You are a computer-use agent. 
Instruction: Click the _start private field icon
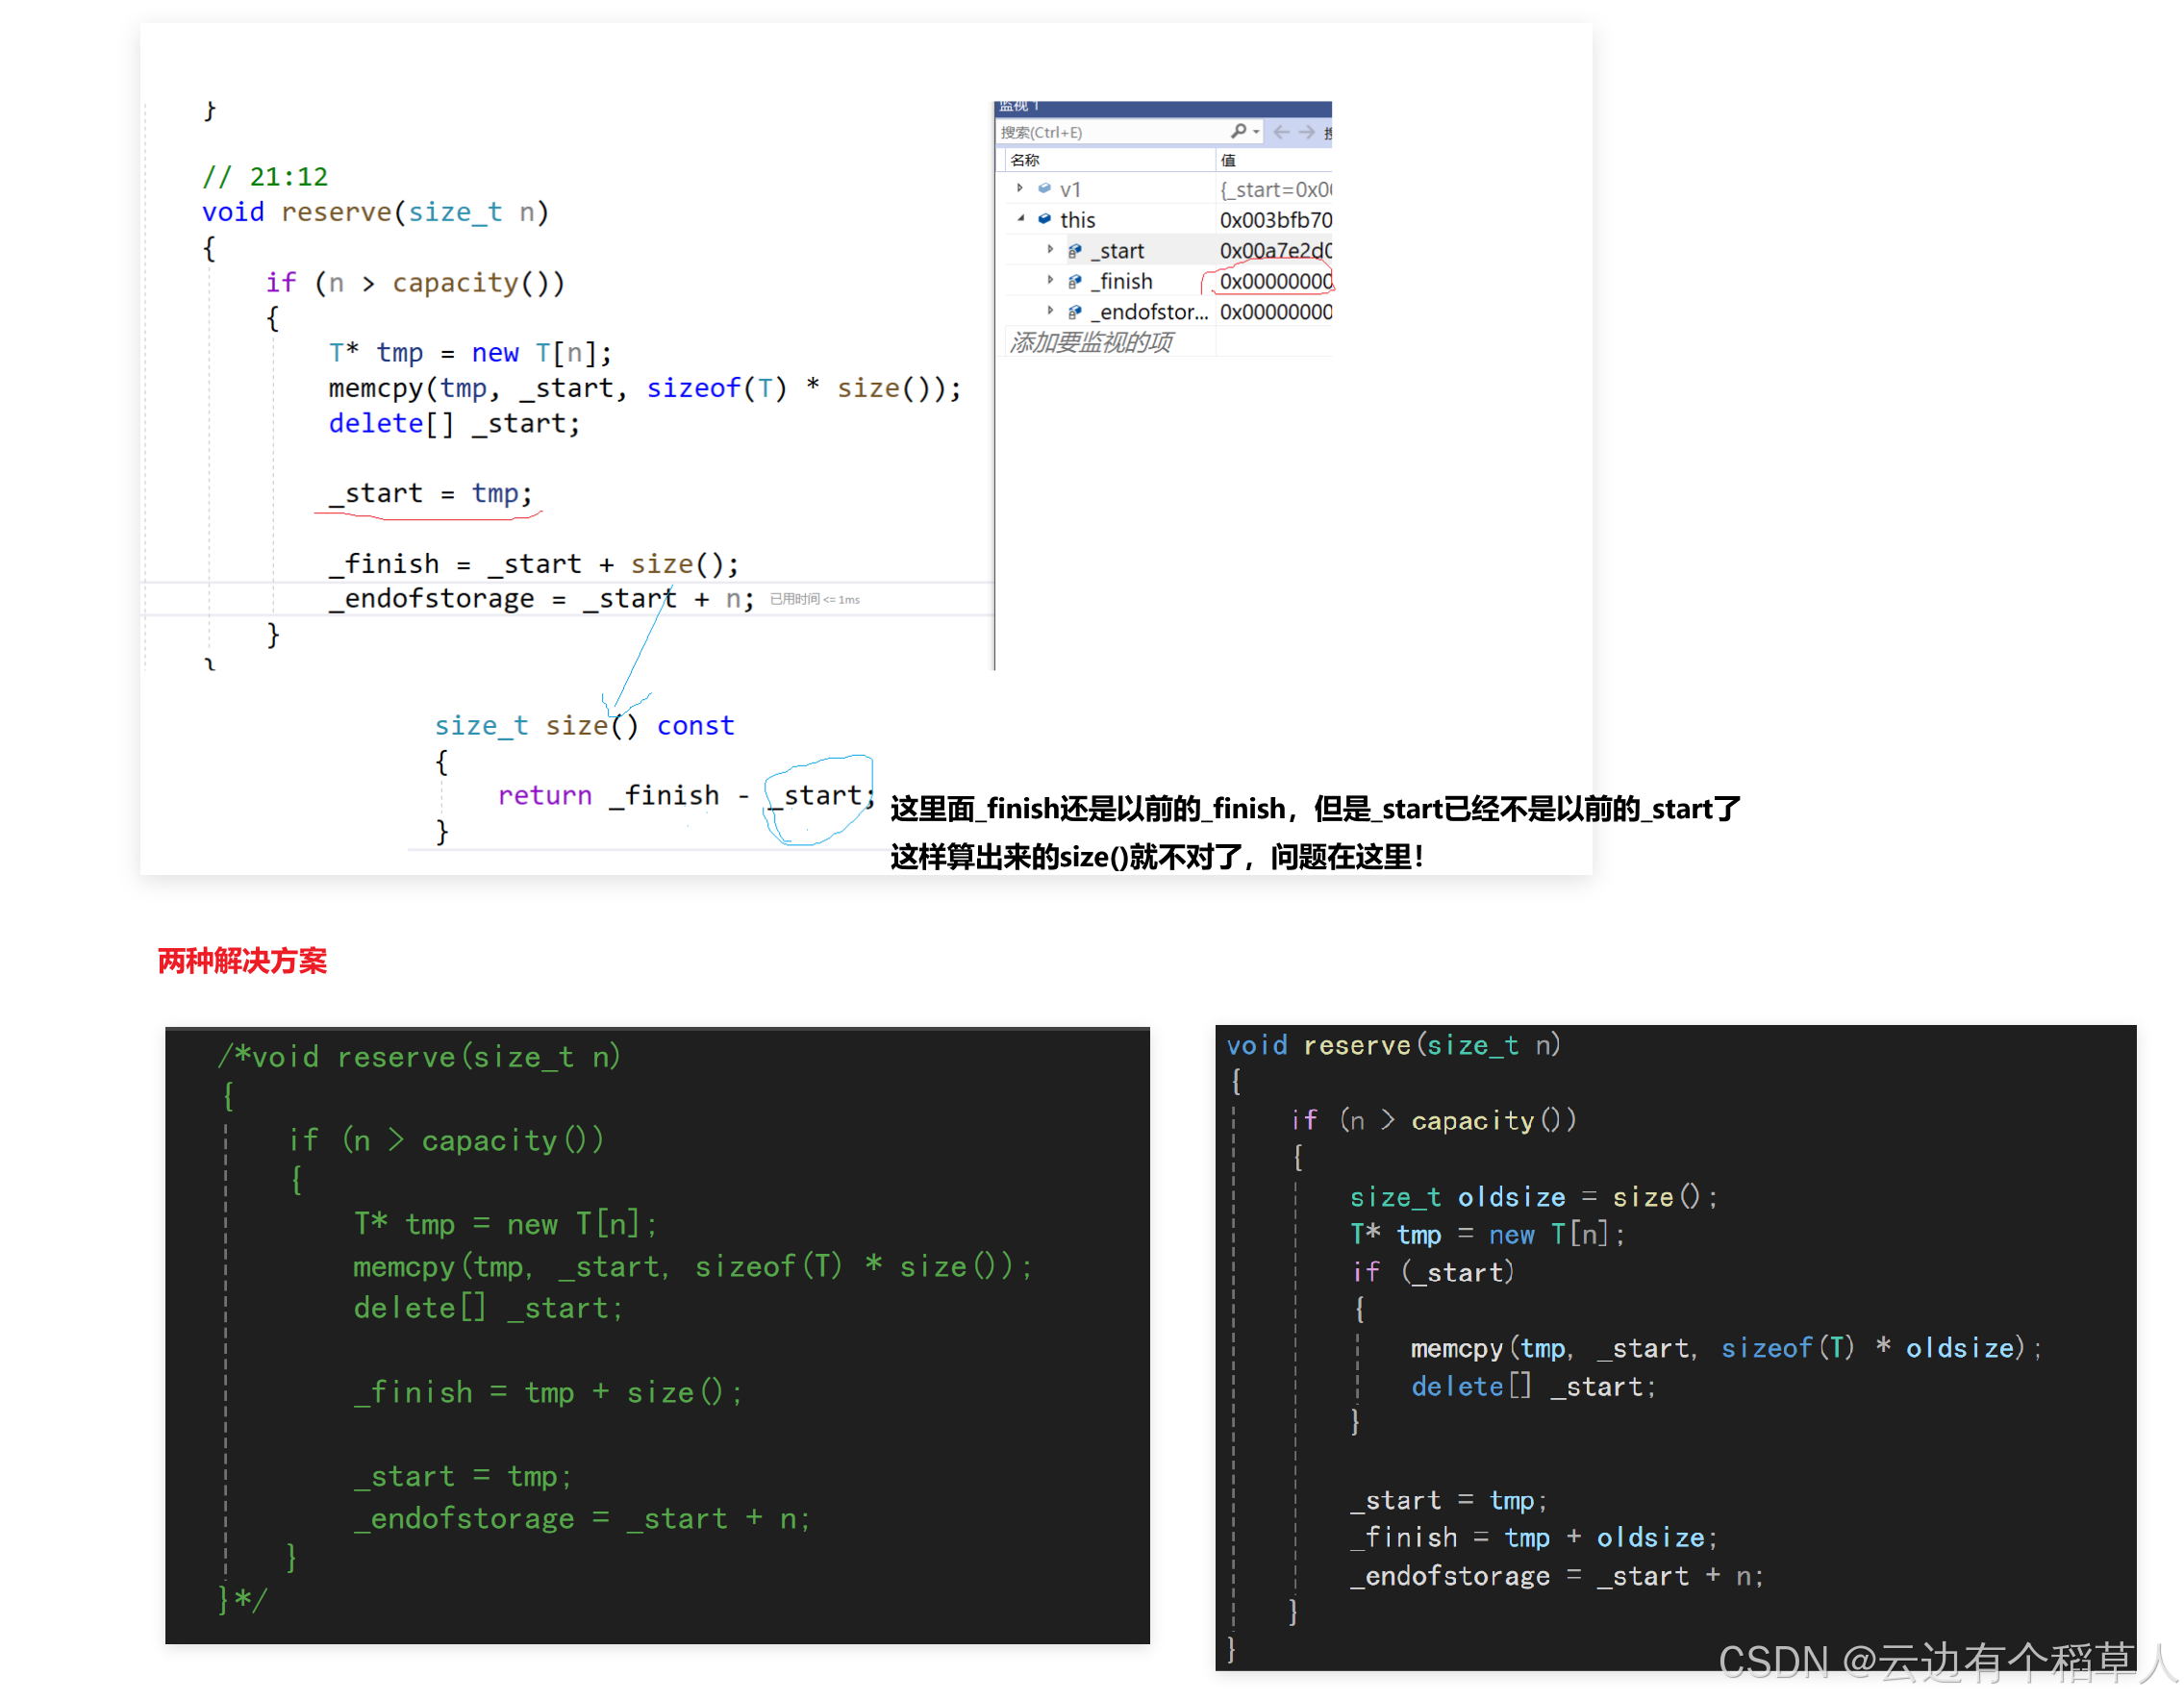click(x=1074, y=251)
